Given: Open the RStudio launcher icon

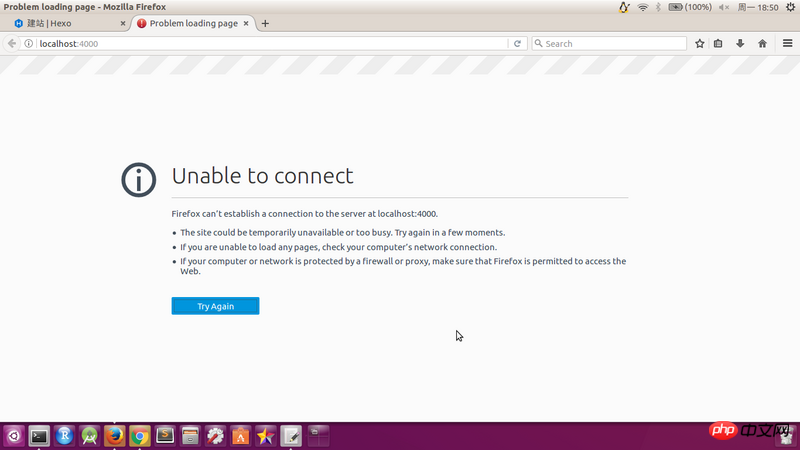Looking at the screenshot, I should pos(64,436).
